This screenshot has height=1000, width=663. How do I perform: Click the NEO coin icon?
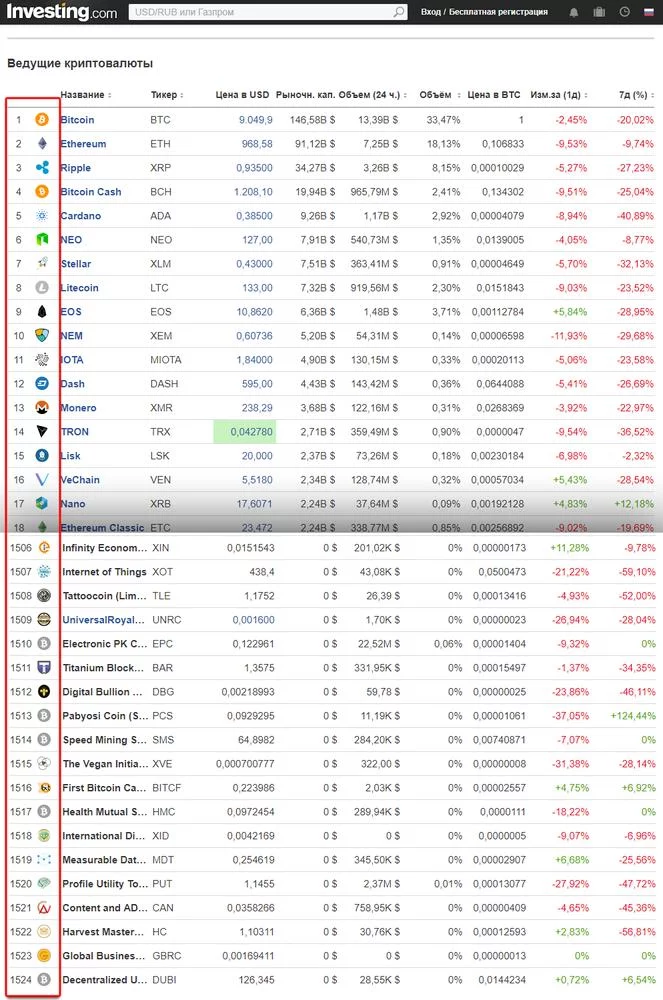(x=43, y=240)
